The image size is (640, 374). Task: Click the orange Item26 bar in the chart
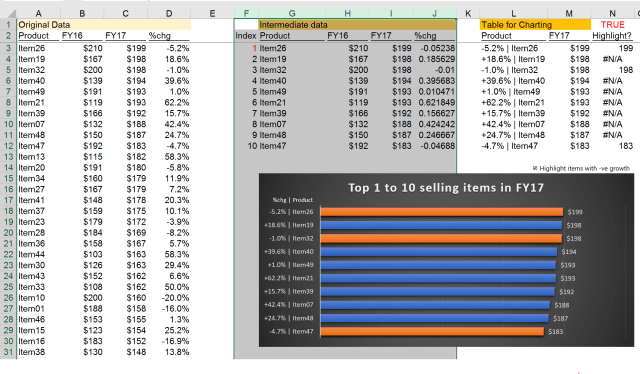tap(442, 211)
